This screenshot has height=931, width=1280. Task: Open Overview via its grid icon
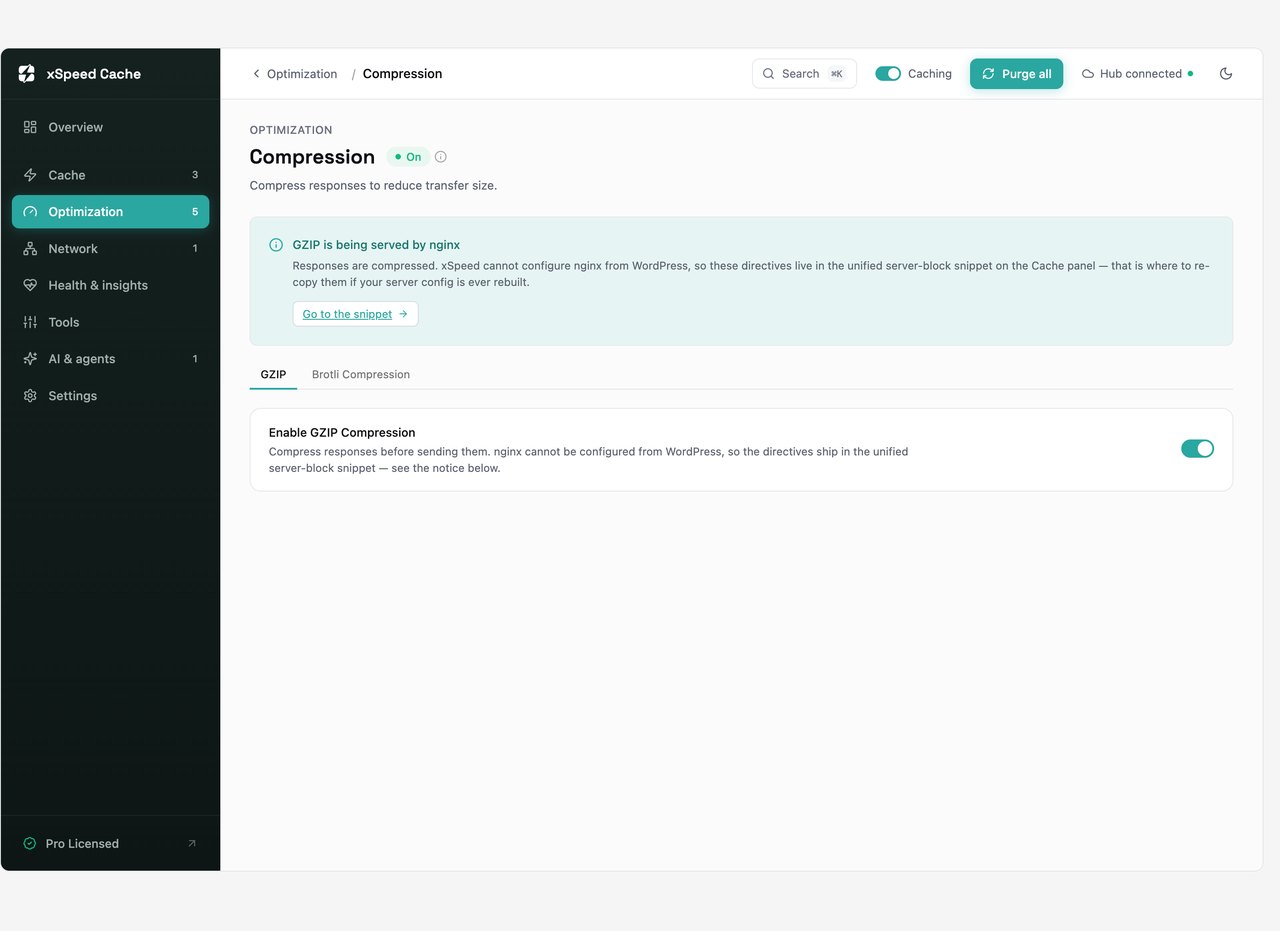[x=30, y=127]
